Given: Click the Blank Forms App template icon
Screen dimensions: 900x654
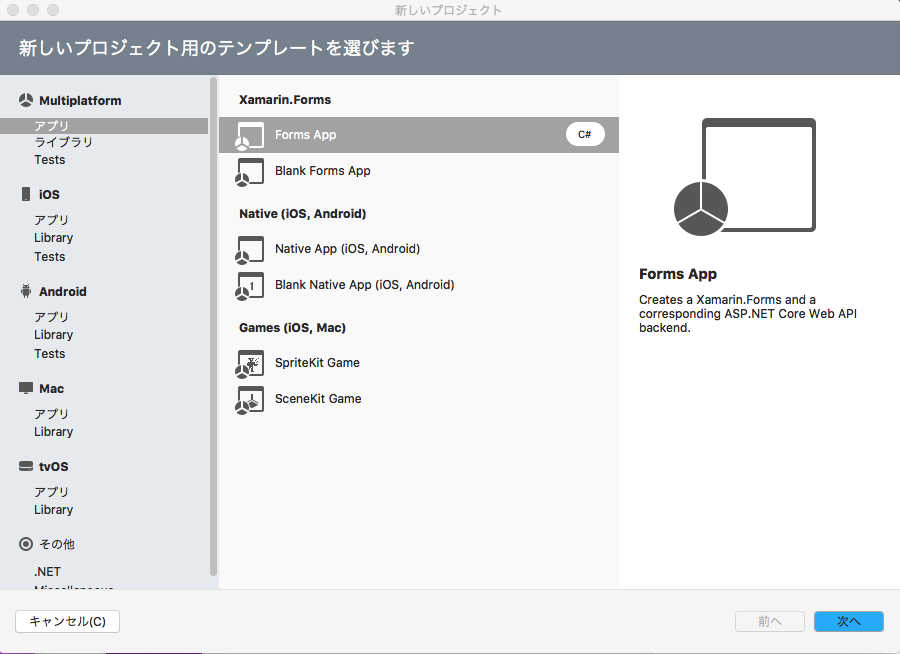Looking at the screenshot, I should (250, 172).
